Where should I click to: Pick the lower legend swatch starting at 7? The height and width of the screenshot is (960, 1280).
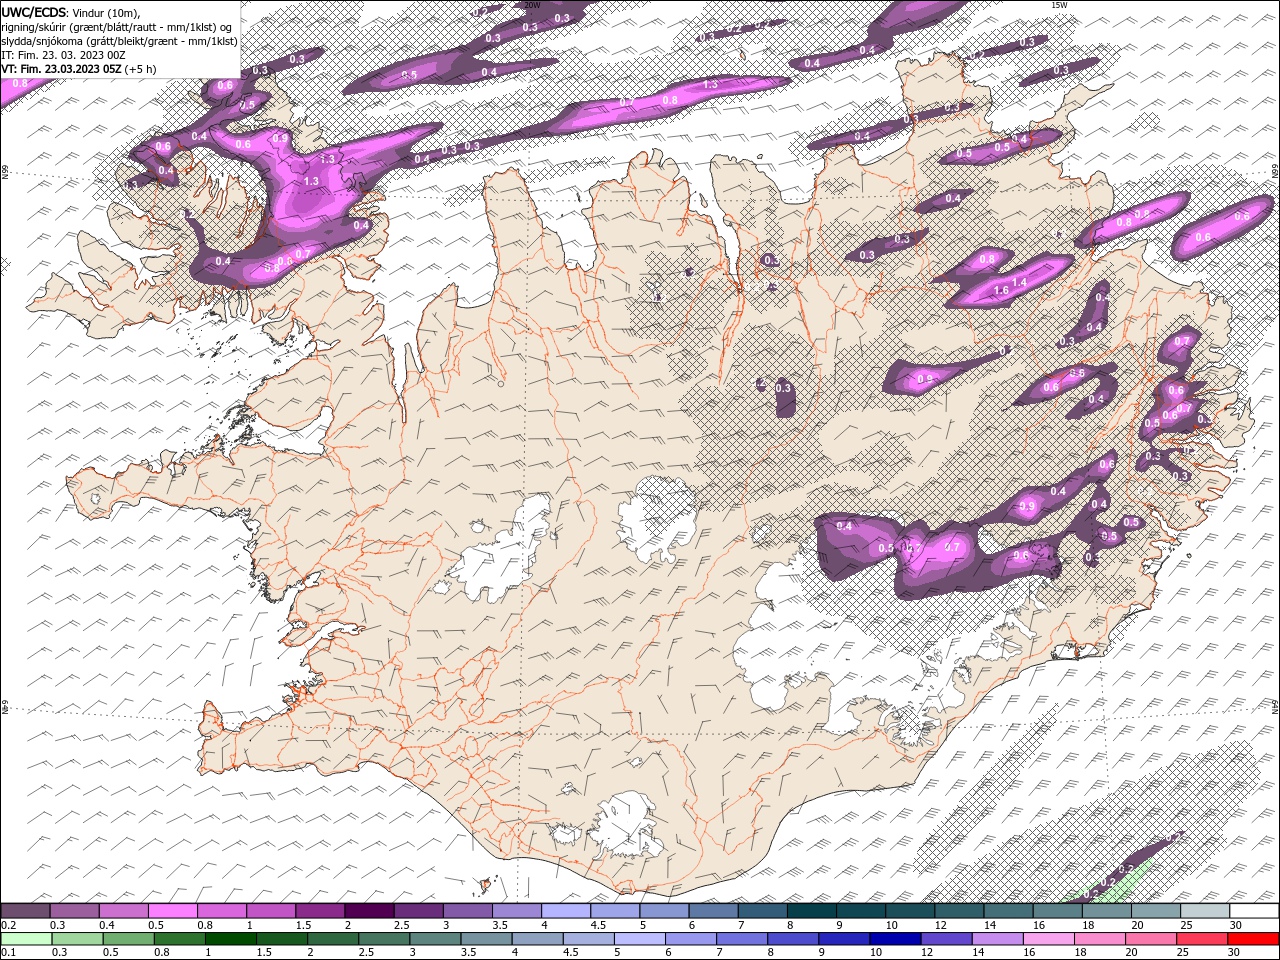[741, 939]
